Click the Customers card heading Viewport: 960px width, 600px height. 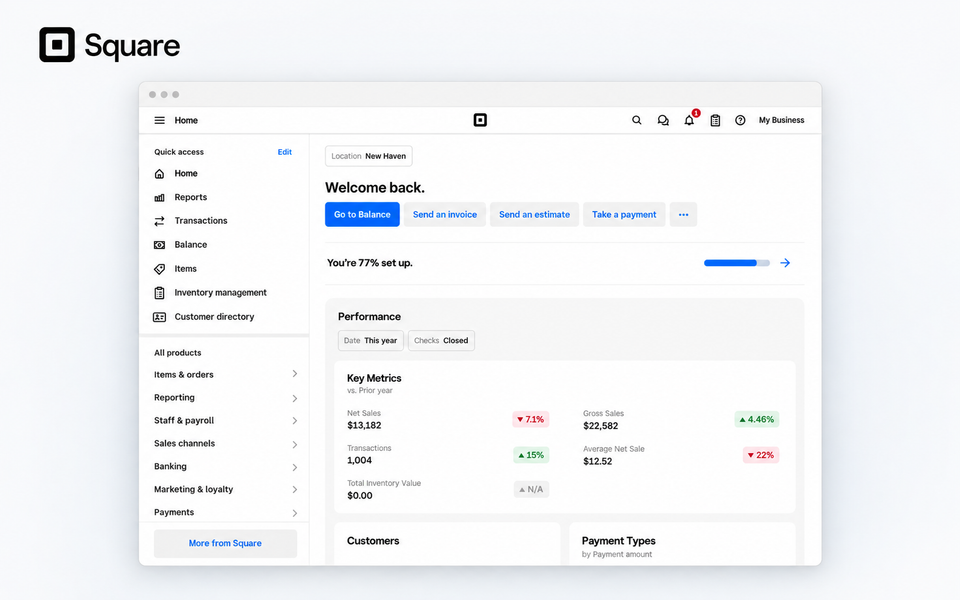[x=373, y=541]
